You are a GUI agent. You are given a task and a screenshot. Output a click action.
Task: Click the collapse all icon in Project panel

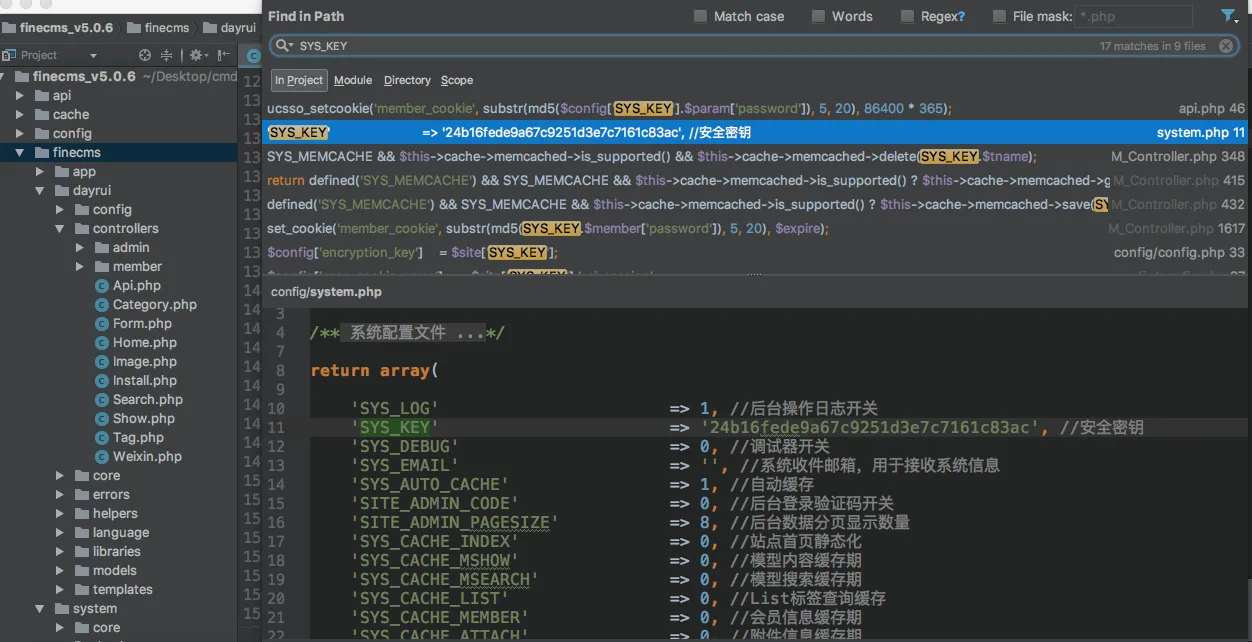click(168, 55)
